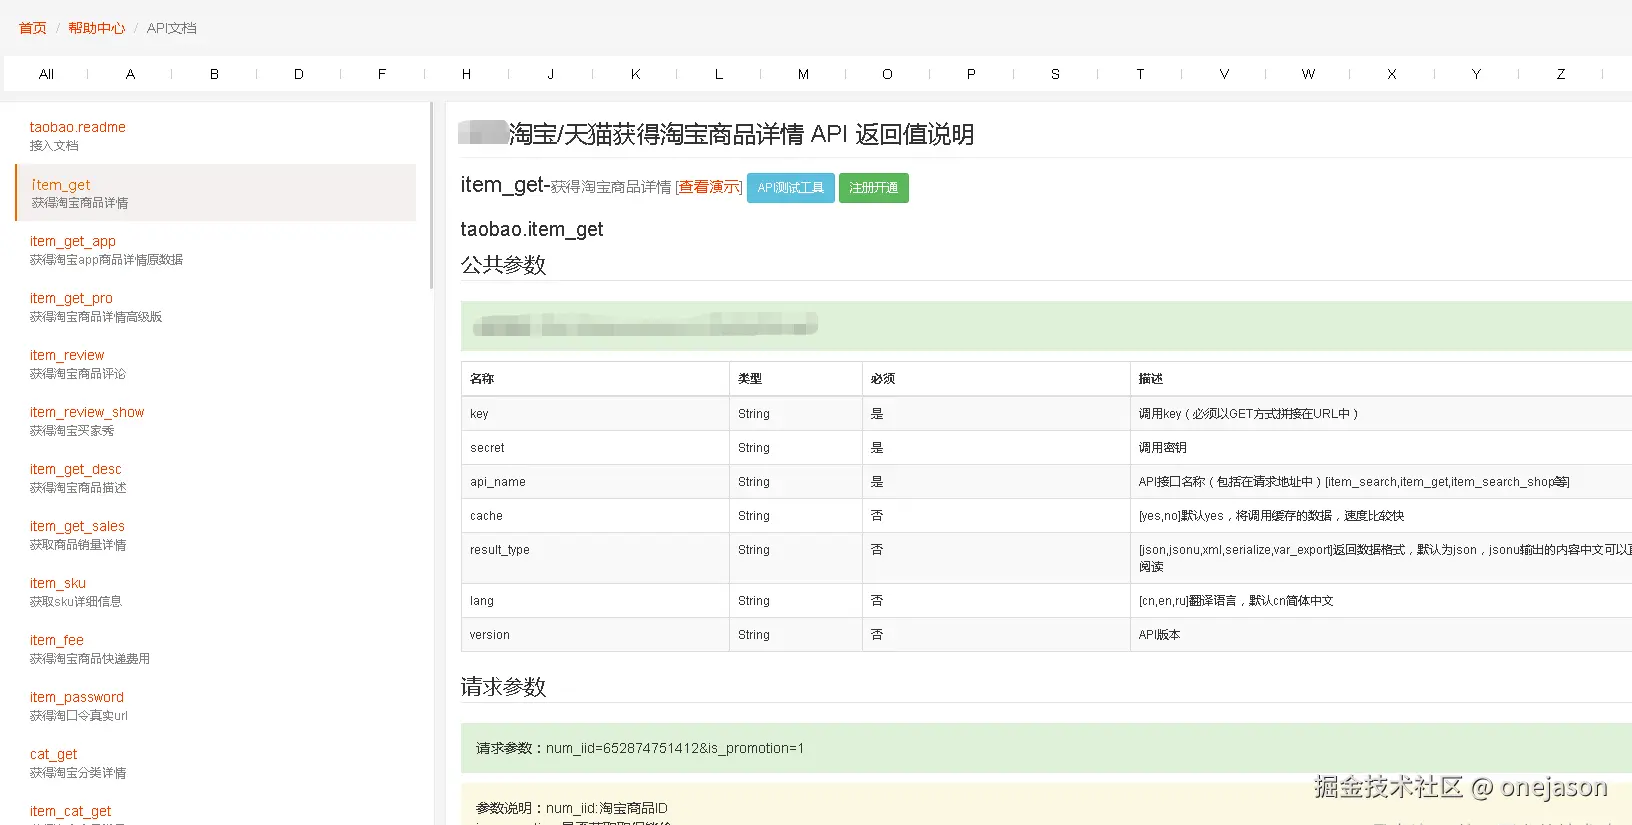Click the 'version' parameter name cell
This screenshot has width=1632, height=825.
[595, 635]
